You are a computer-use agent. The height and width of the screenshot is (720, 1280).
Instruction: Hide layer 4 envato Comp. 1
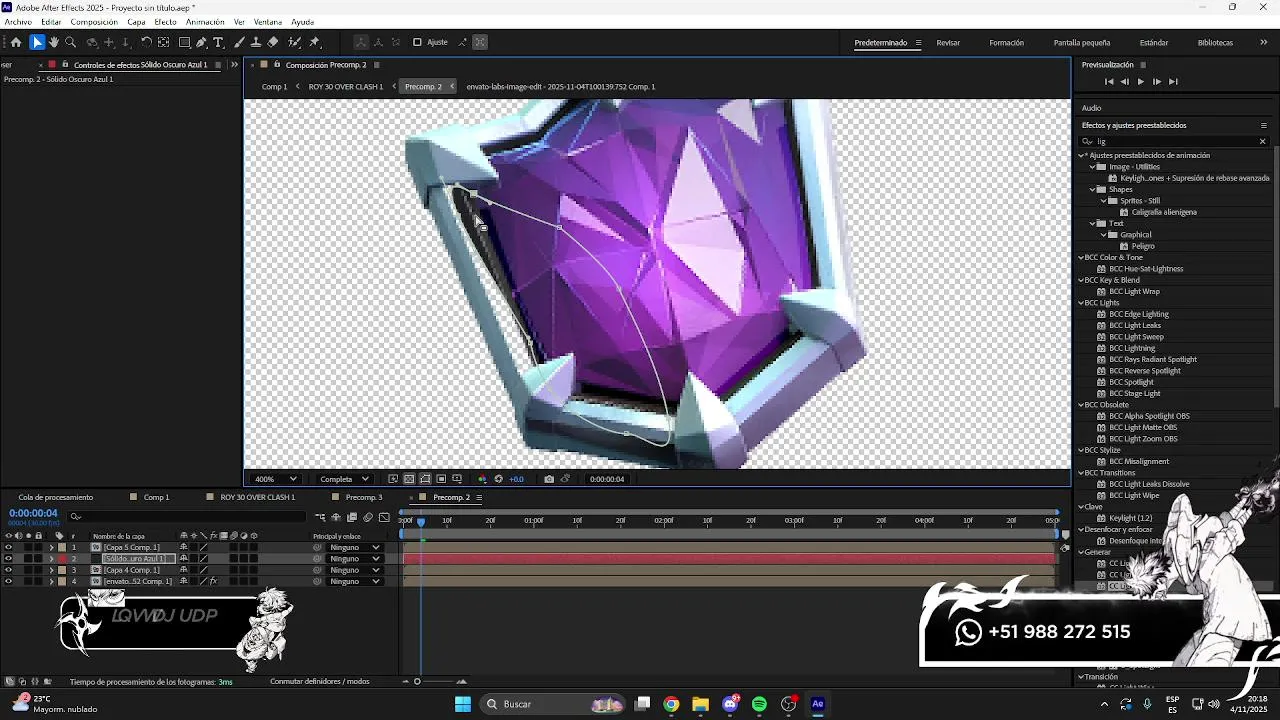tap(8, 581)
